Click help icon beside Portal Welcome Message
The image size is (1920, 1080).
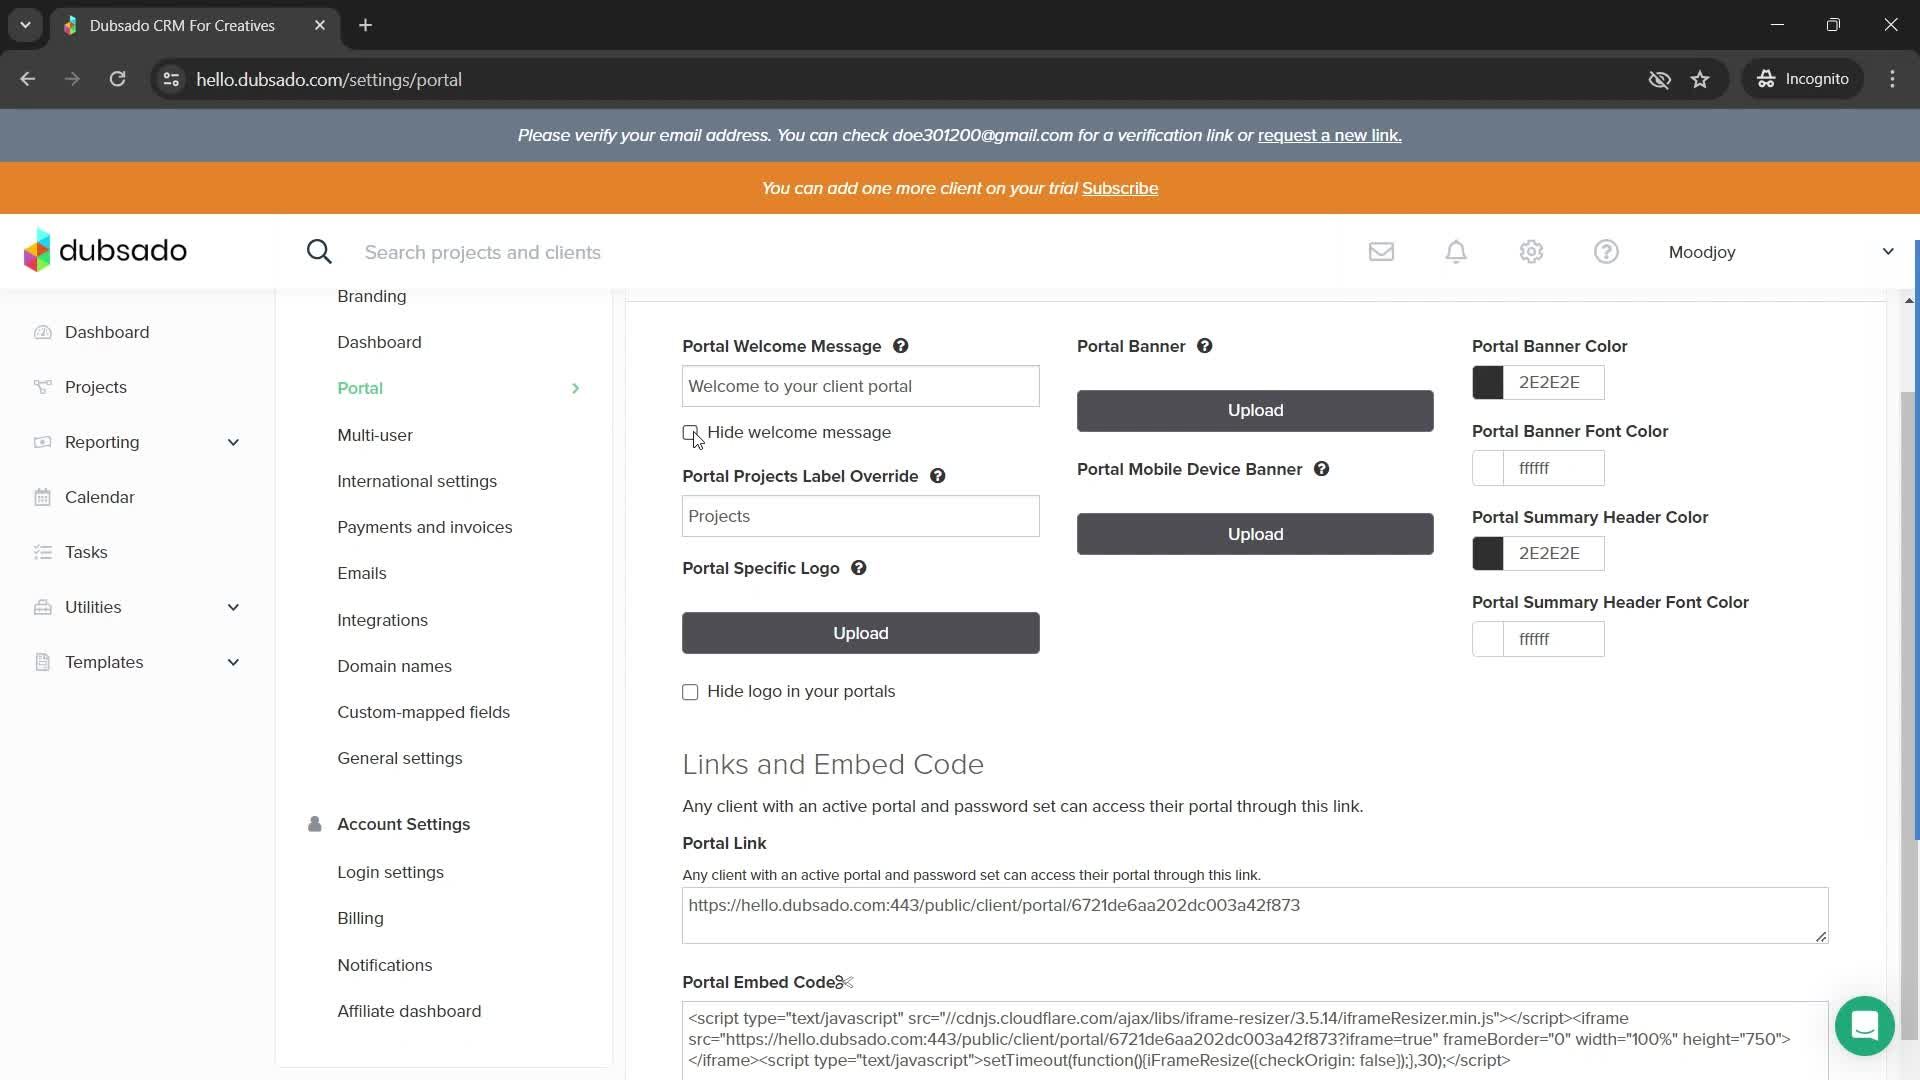pos(900,346)
